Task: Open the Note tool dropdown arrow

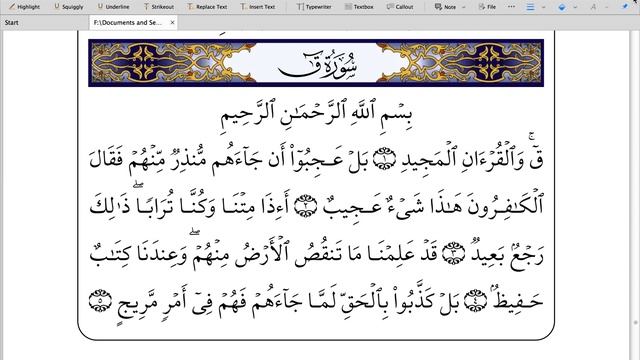Action: 464,7
